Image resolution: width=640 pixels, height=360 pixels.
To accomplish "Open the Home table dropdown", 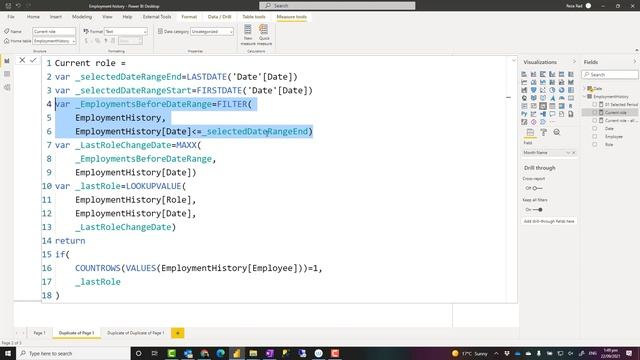I will pyautogui.click(x=54, y=41).
